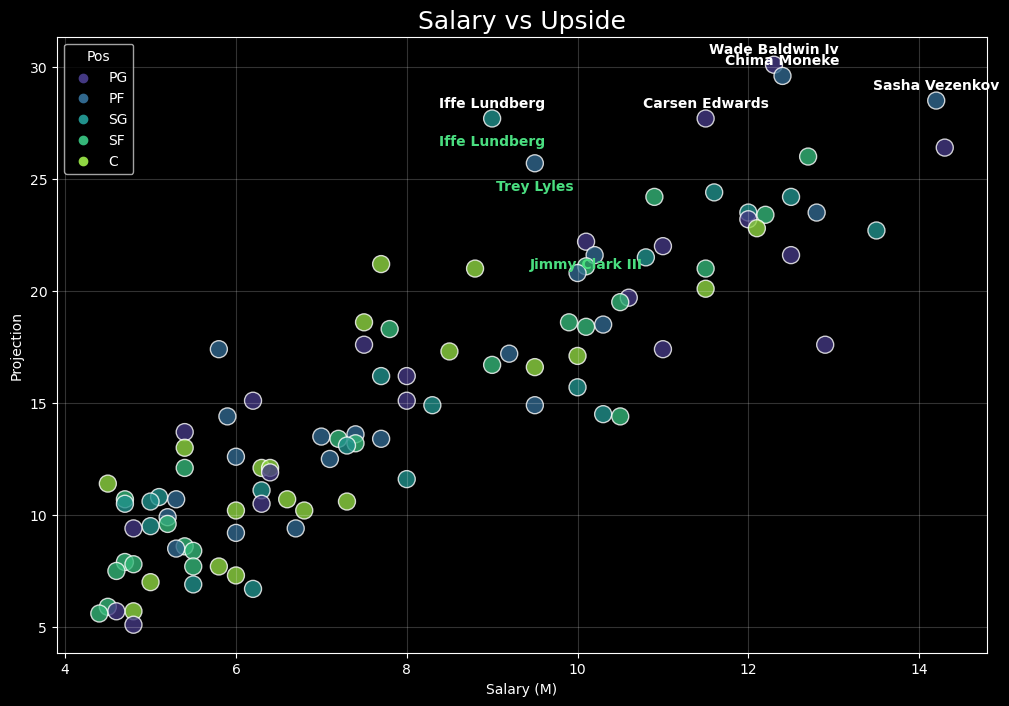The width and height of the screenshot is (1009, 706).
Task: Click the 'Projection' y-axis label
Action: coord(17,347)
